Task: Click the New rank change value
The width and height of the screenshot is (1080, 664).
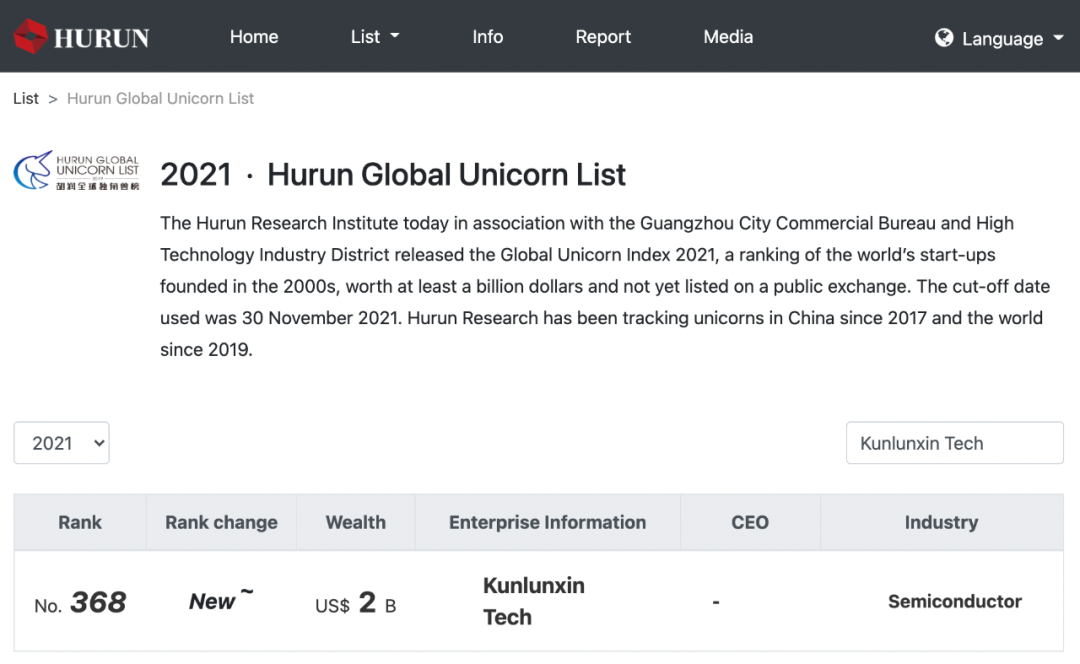Action: point(221,599)
